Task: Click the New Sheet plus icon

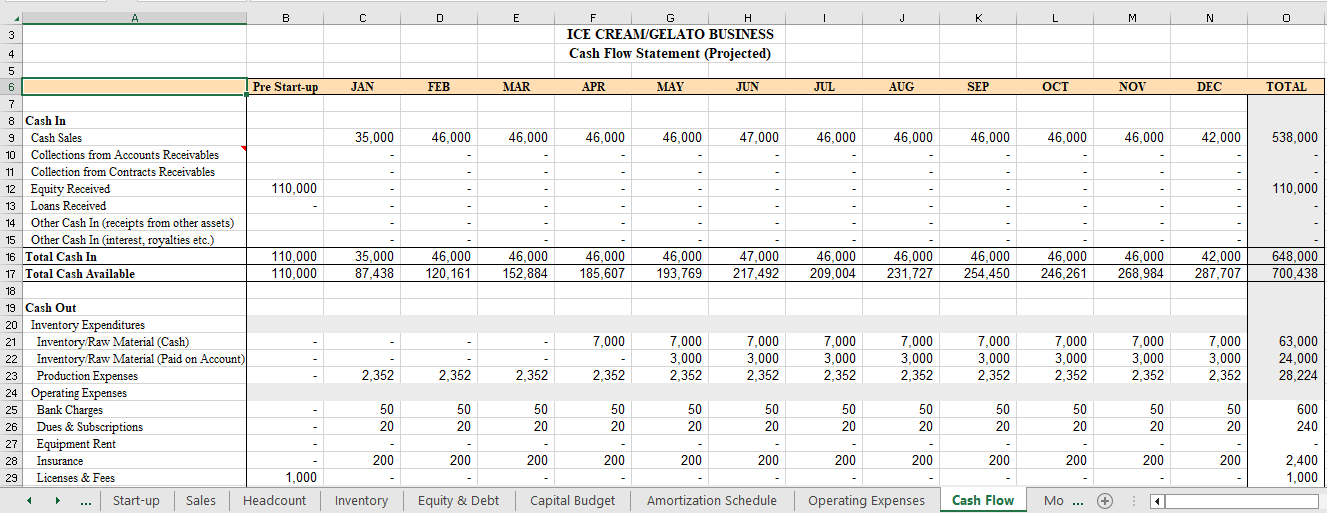Action: click(1105, 500)
